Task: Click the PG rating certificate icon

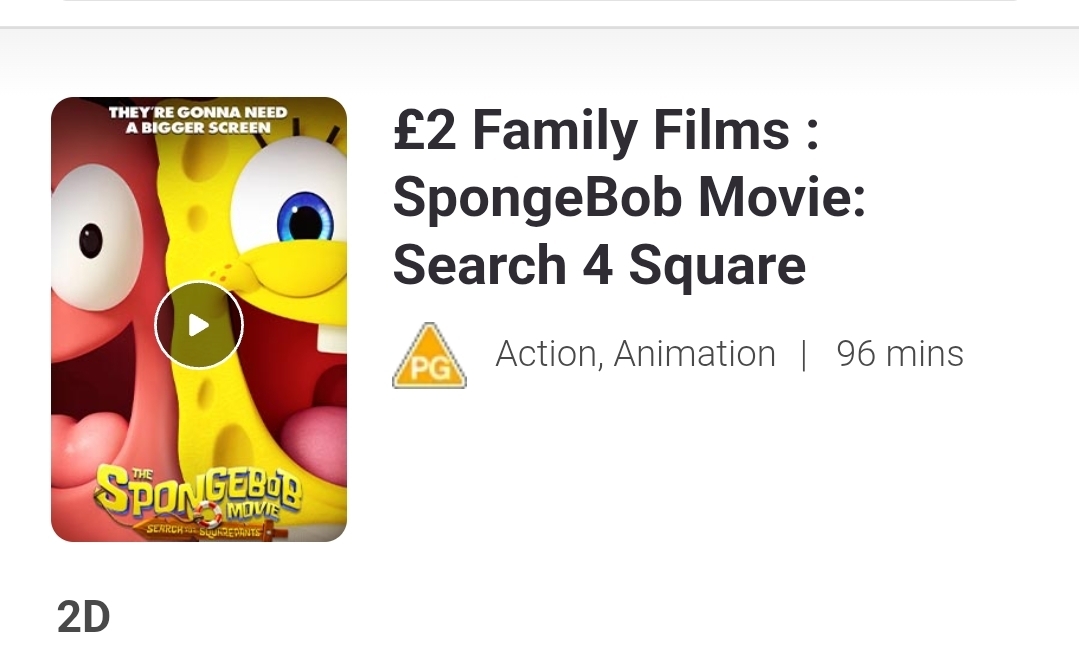Action: point(429,354)
